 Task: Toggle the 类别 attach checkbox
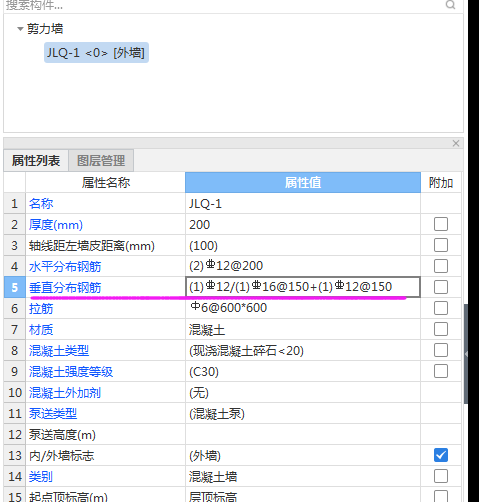pos(441,476)
